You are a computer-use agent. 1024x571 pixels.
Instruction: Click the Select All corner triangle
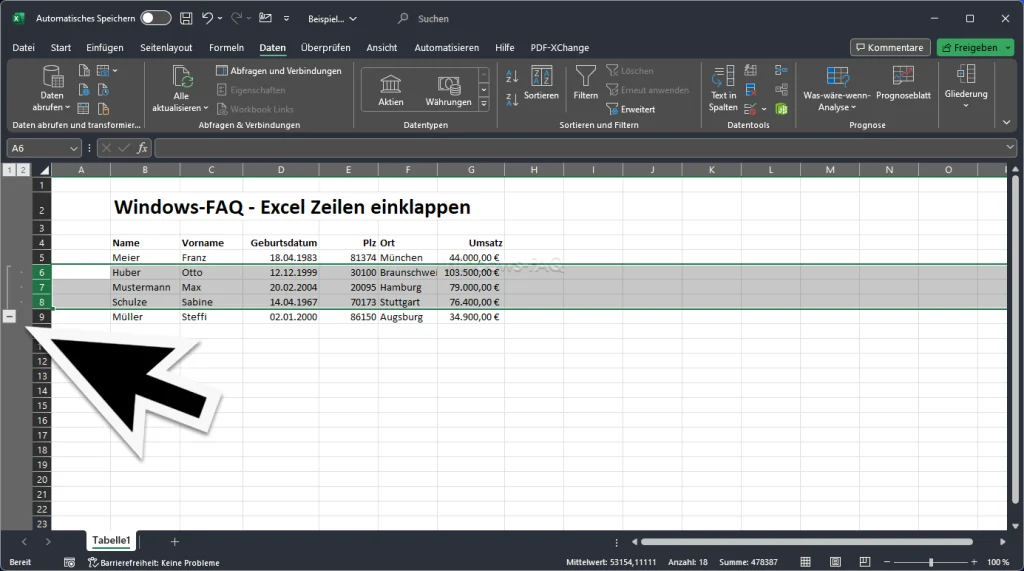[43, 170]
